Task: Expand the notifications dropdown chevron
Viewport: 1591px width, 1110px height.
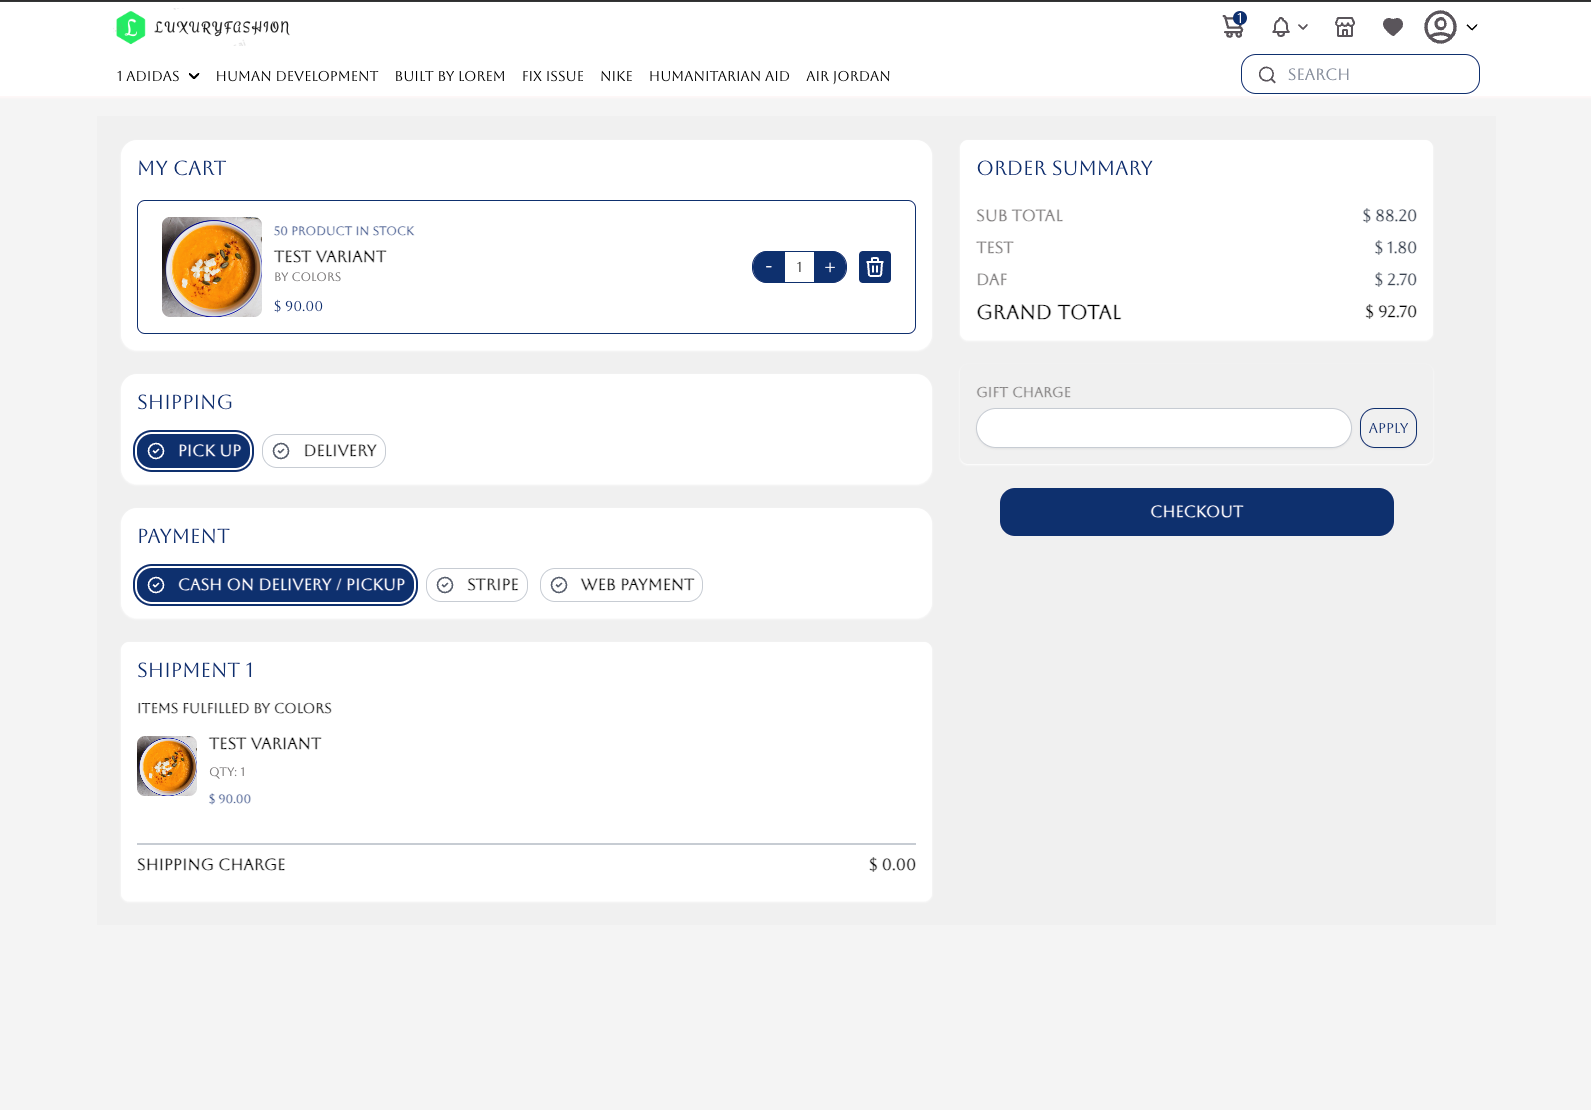Action: coord(1303,27)
